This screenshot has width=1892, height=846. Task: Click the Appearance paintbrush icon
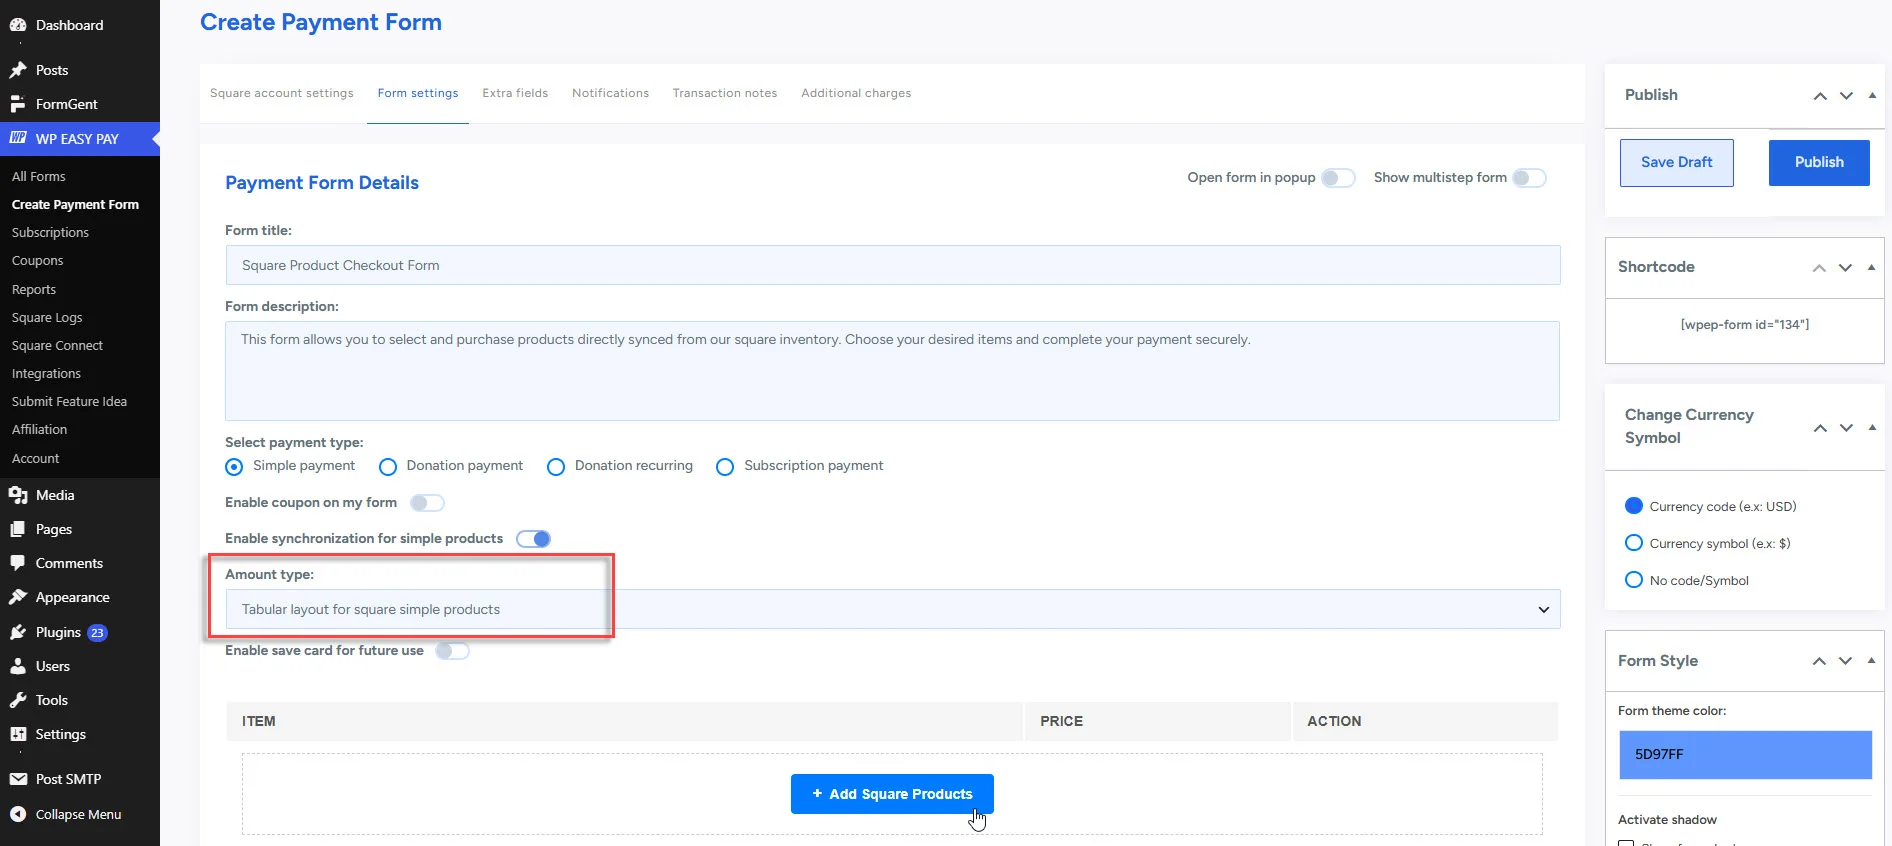[x=18, y=597]
